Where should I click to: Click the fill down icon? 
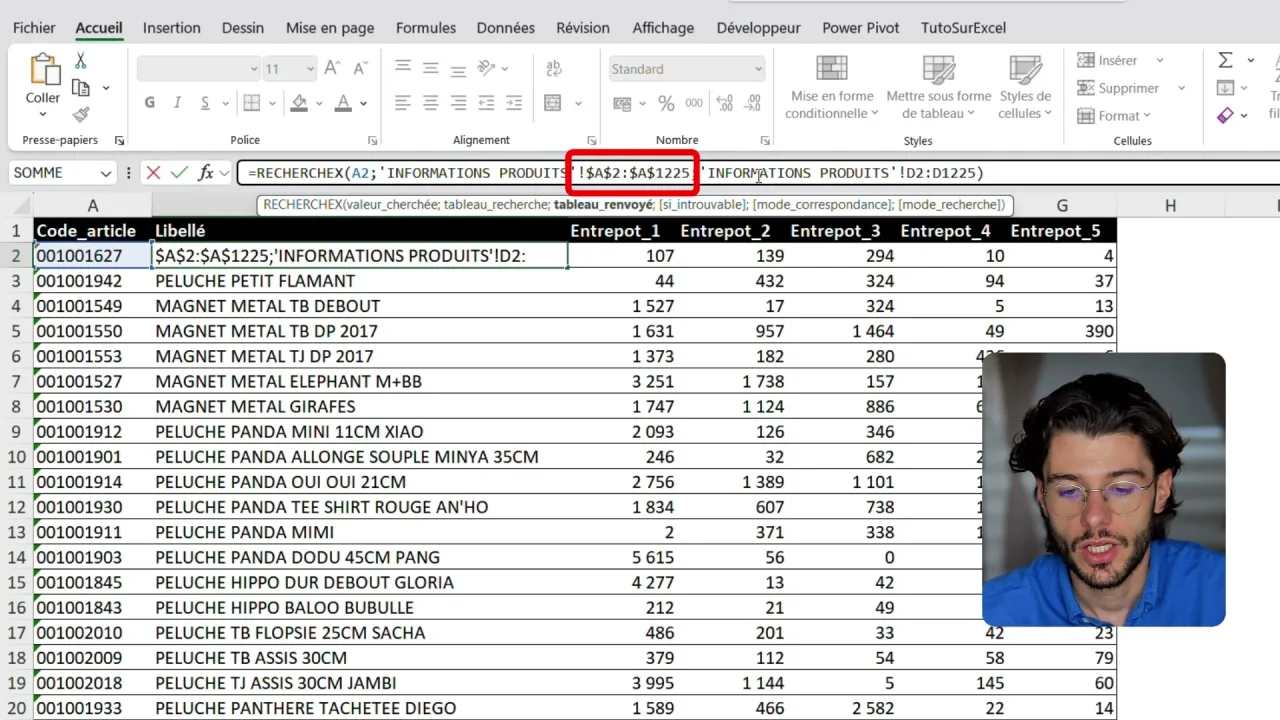click(1225, 88)
